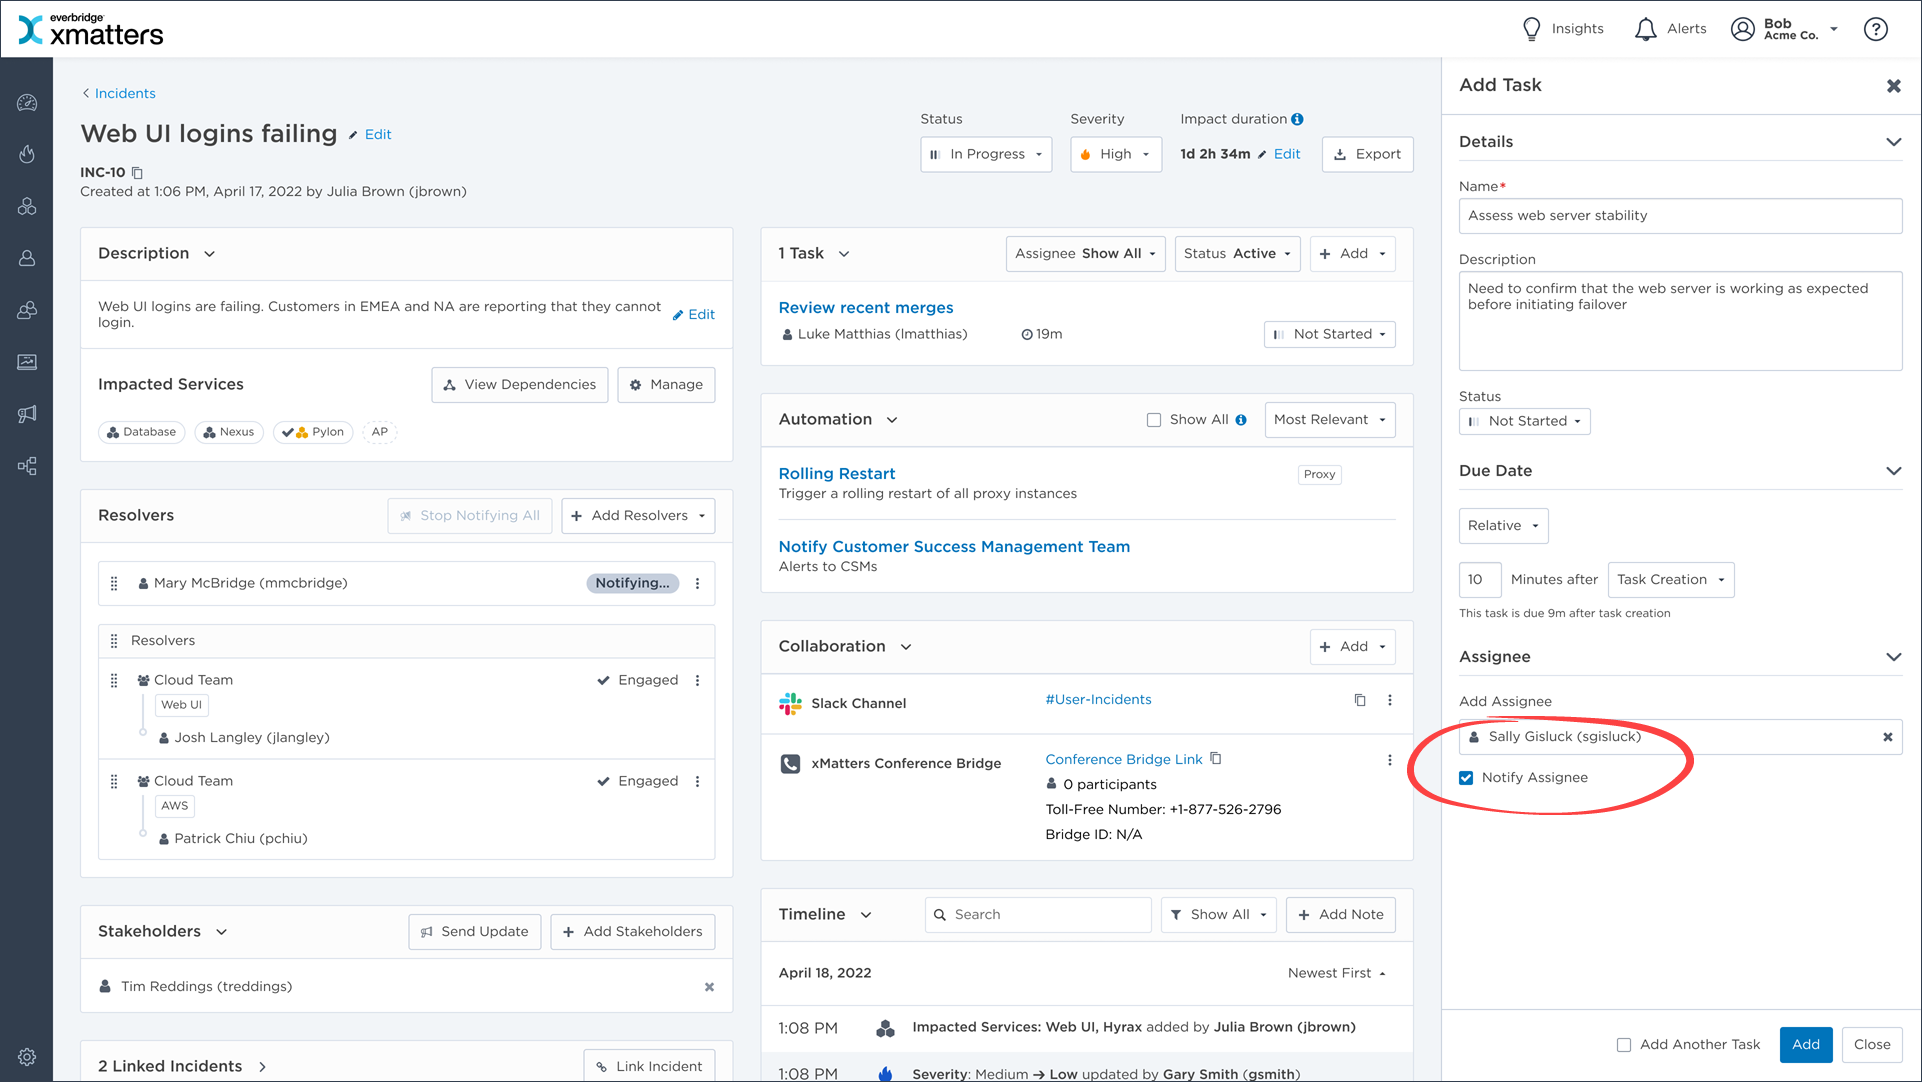Close the Add Task panel
The width and height of the screenshot is (1922, 1082).
[x=1894, y=86]
